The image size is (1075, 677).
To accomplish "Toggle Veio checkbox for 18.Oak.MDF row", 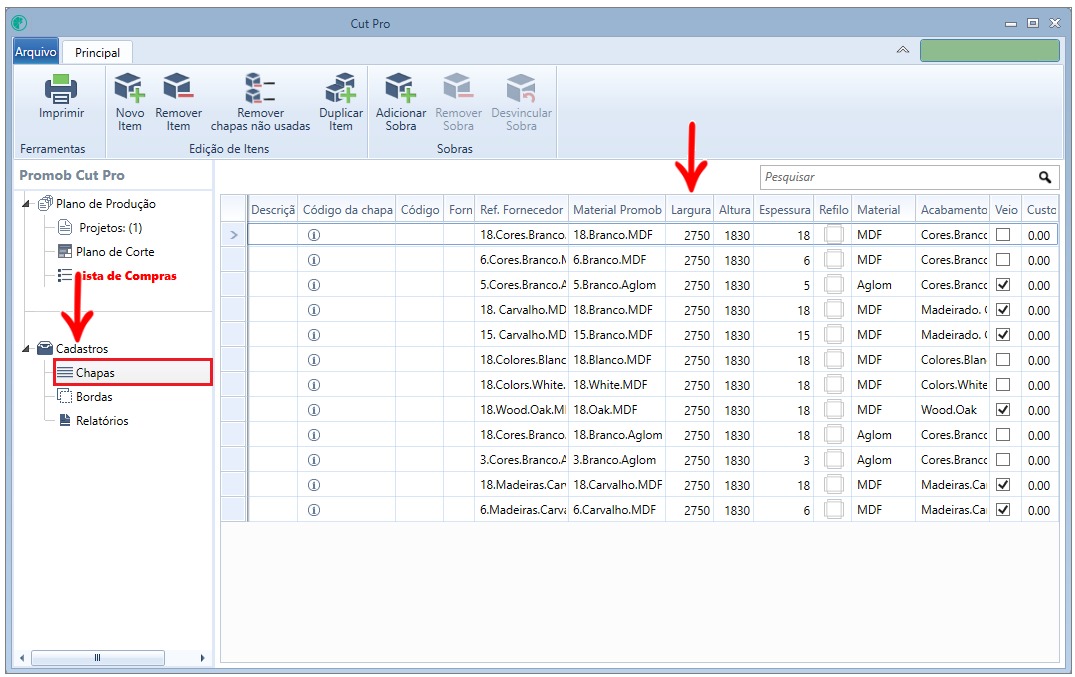I will [1003, 409].
